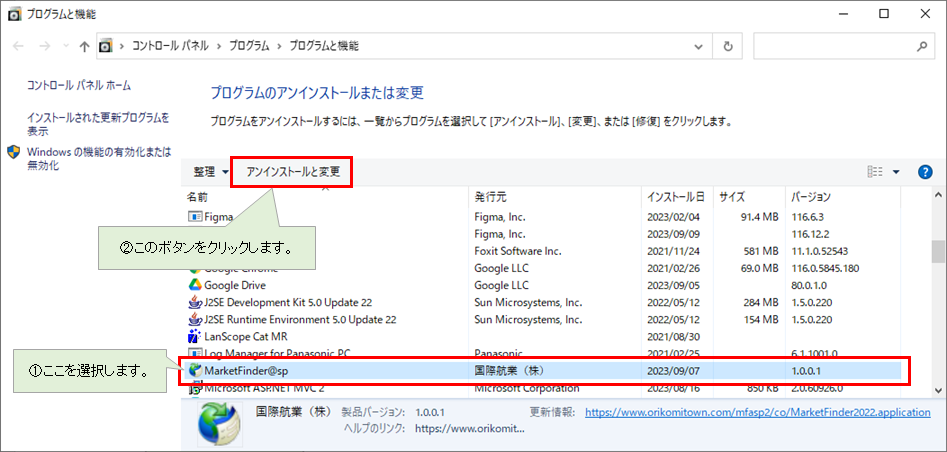Open help with the blue question mark
This screenshot has height=452, width=947.
point(925,172)
